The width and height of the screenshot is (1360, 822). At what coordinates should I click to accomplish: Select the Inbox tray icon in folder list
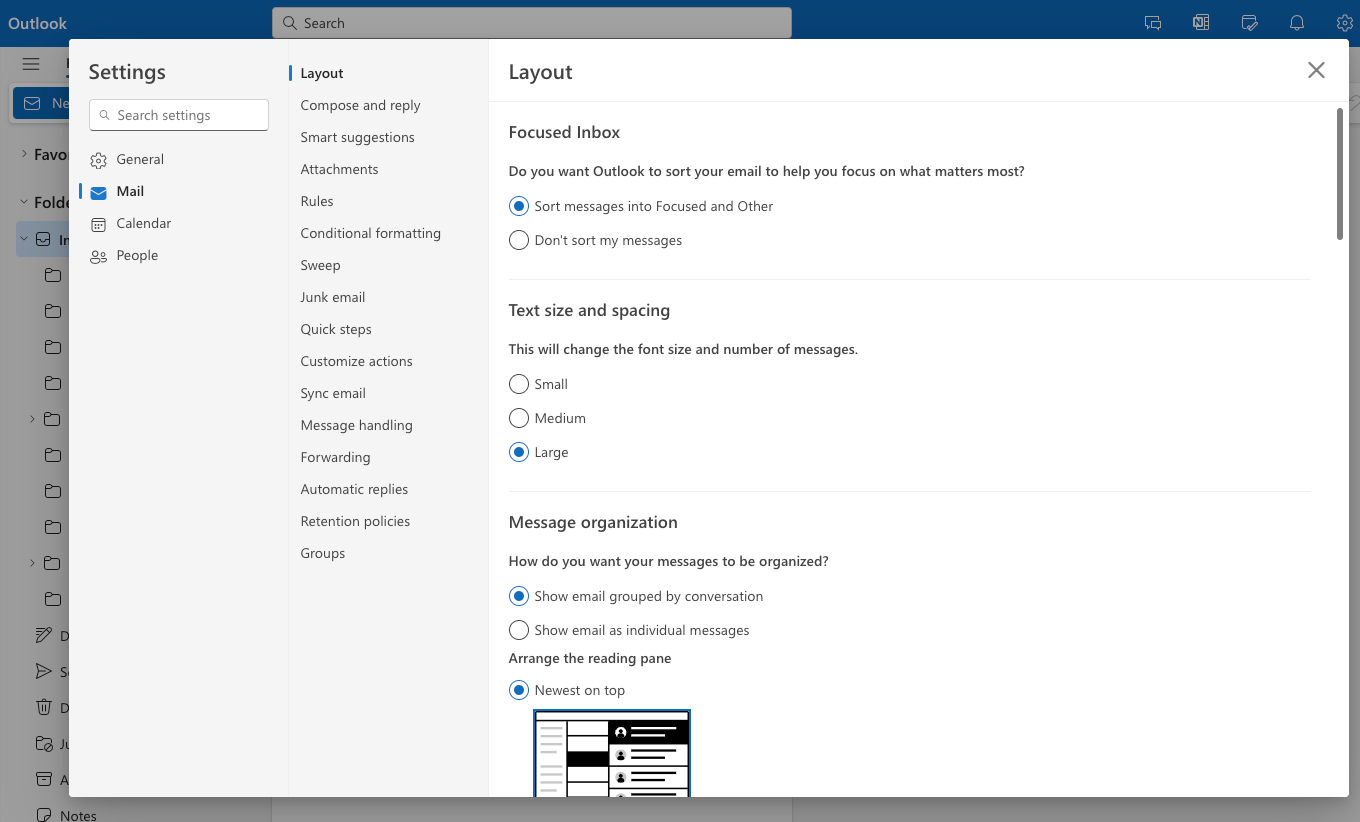point(43,239)
